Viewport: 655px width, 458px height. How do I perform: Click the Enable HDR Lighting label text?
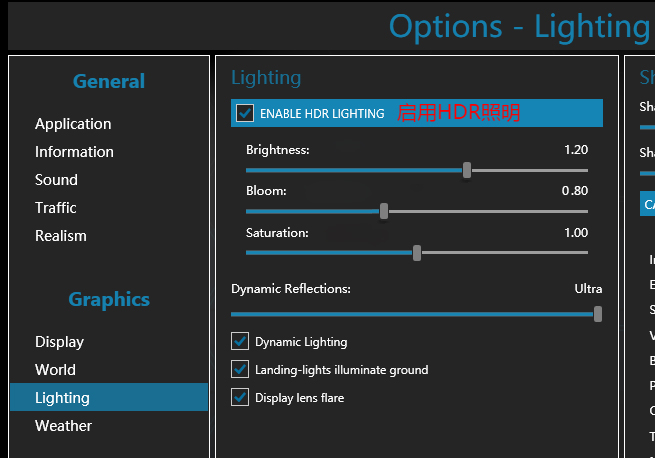(x=322, y=114)
